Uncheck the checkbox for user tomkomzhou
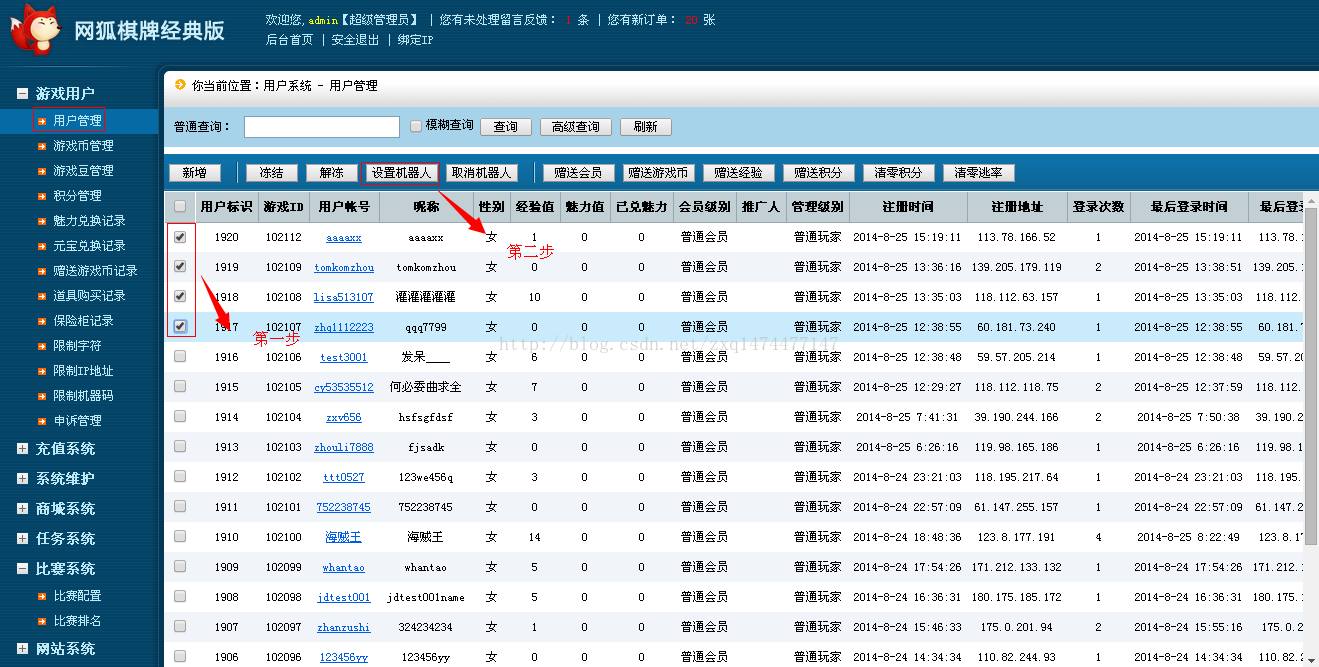The height and width of the screenshot is (667, 1319). [x=180, y=267]
